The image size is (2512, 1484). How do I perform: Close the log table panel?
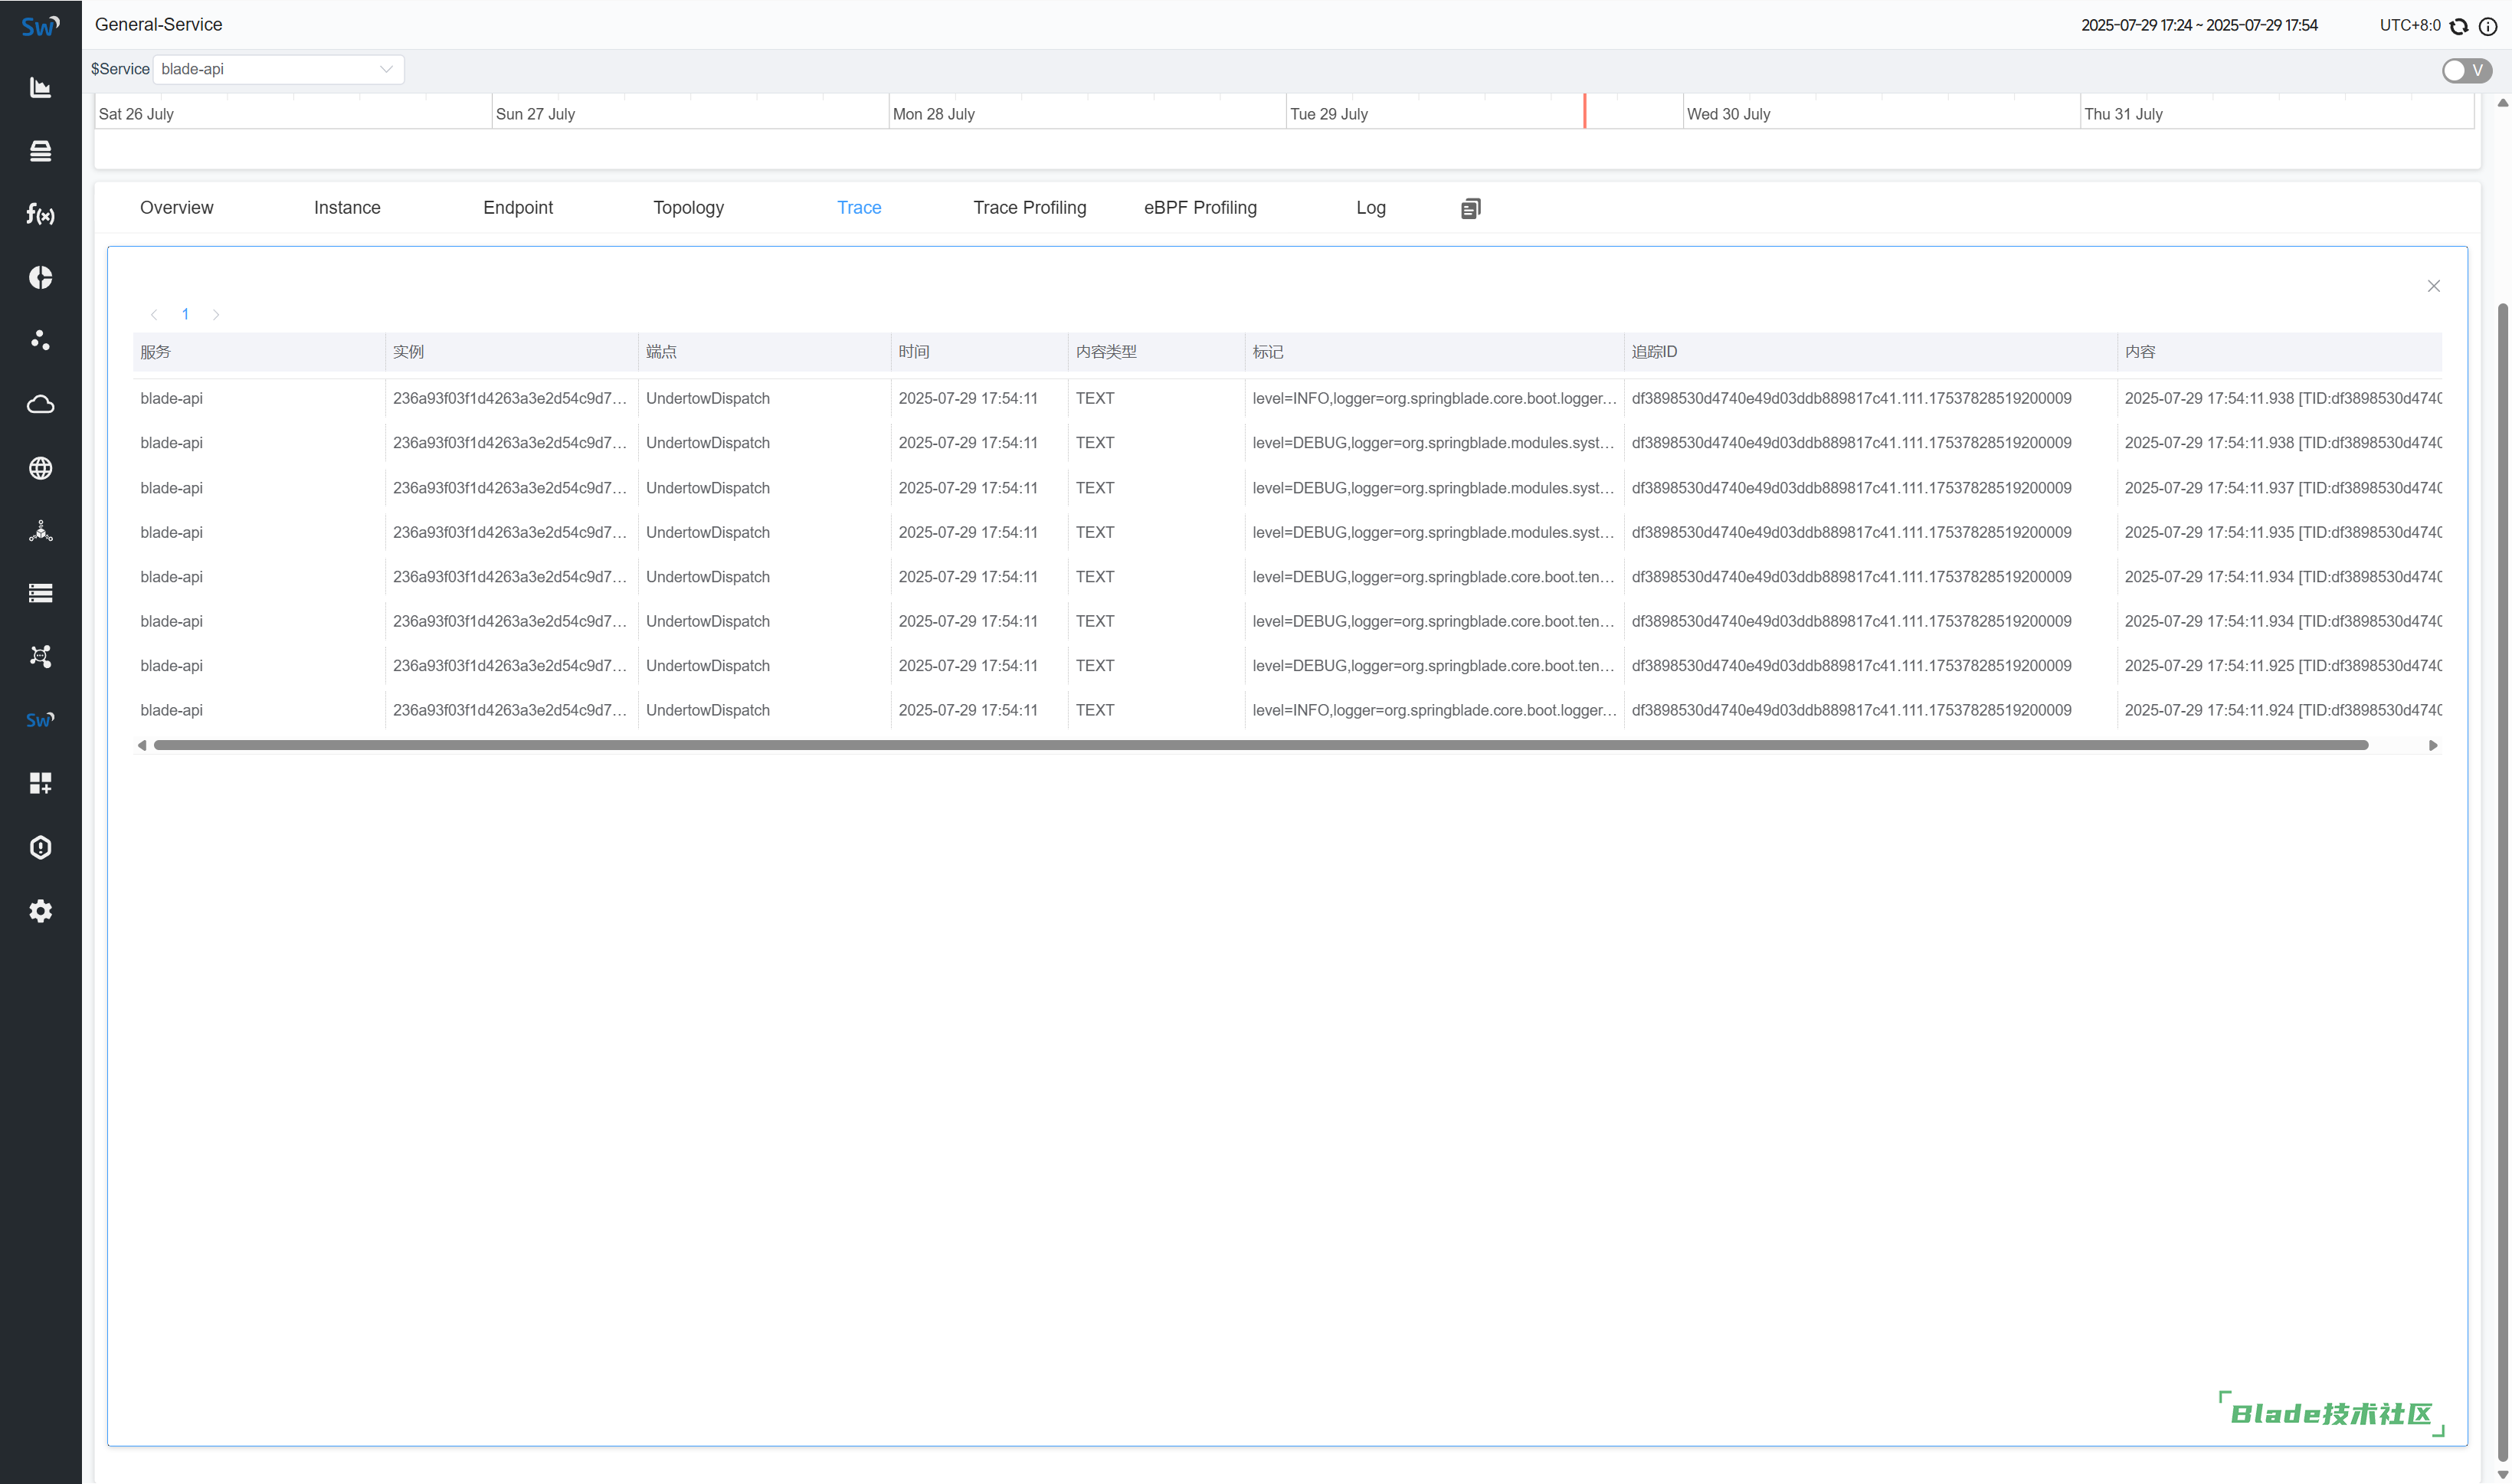2433,286
